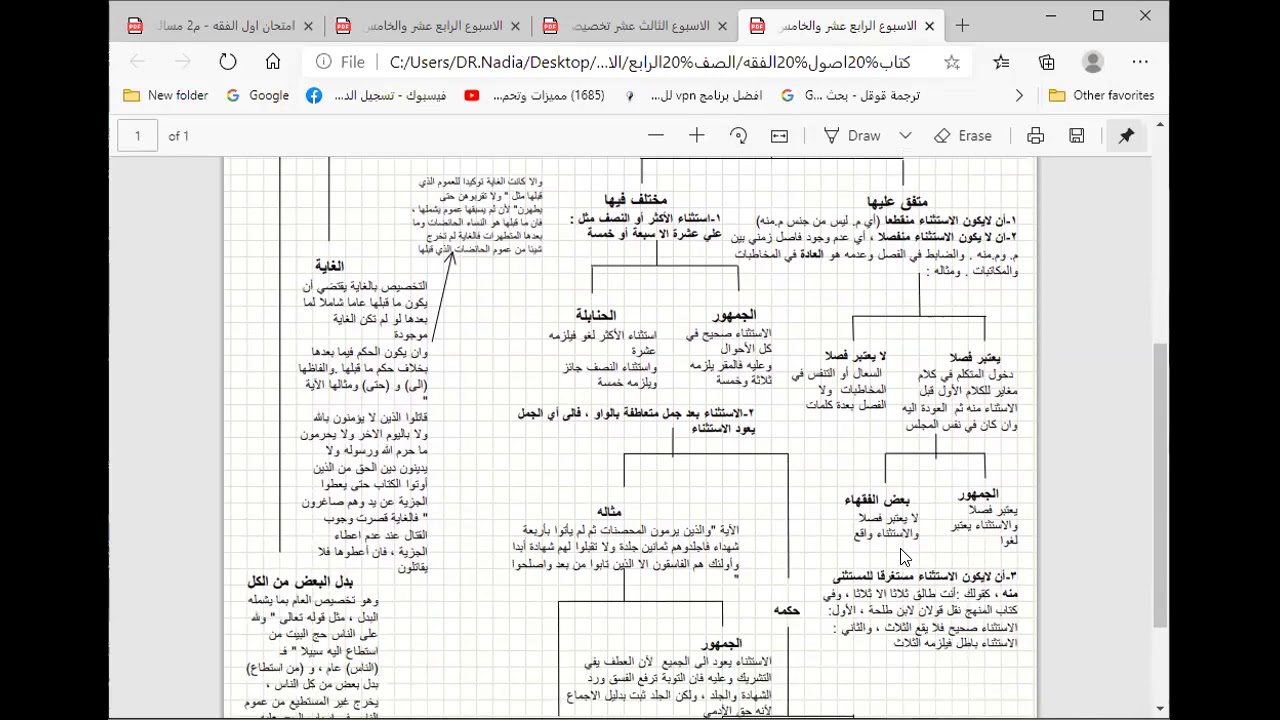This screenshot has height=720, width=1280.
Task: Open New folder bookmark
Action: tap(166, 96)
